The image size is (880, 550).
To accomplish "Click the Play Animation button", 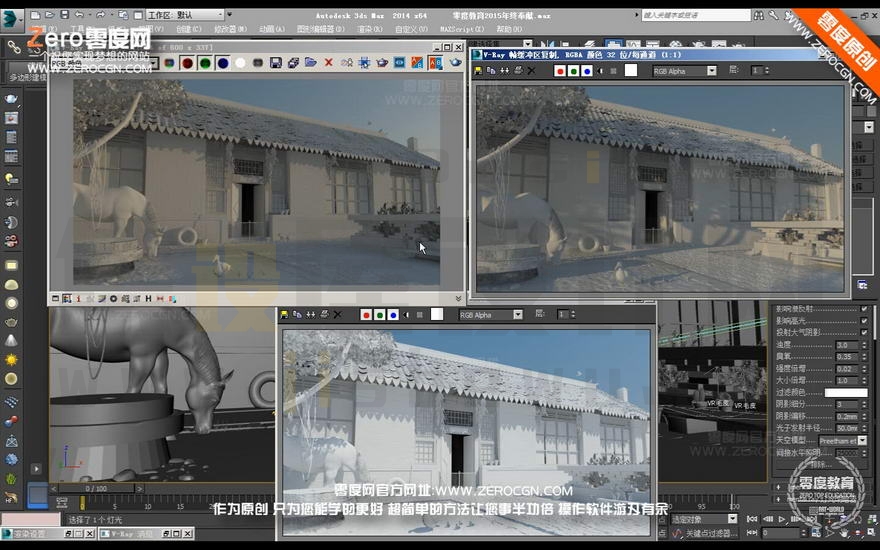I will point(782,519).
